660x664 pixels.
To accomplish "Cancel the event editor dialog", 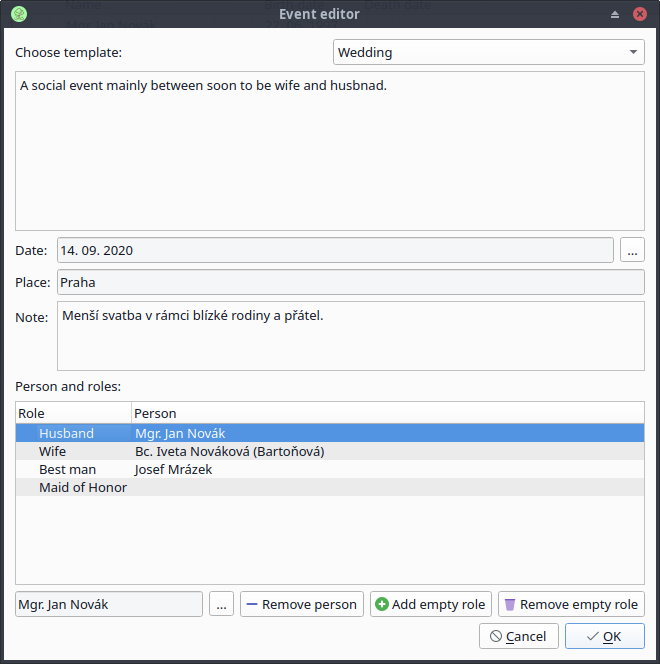I will 519,636.
